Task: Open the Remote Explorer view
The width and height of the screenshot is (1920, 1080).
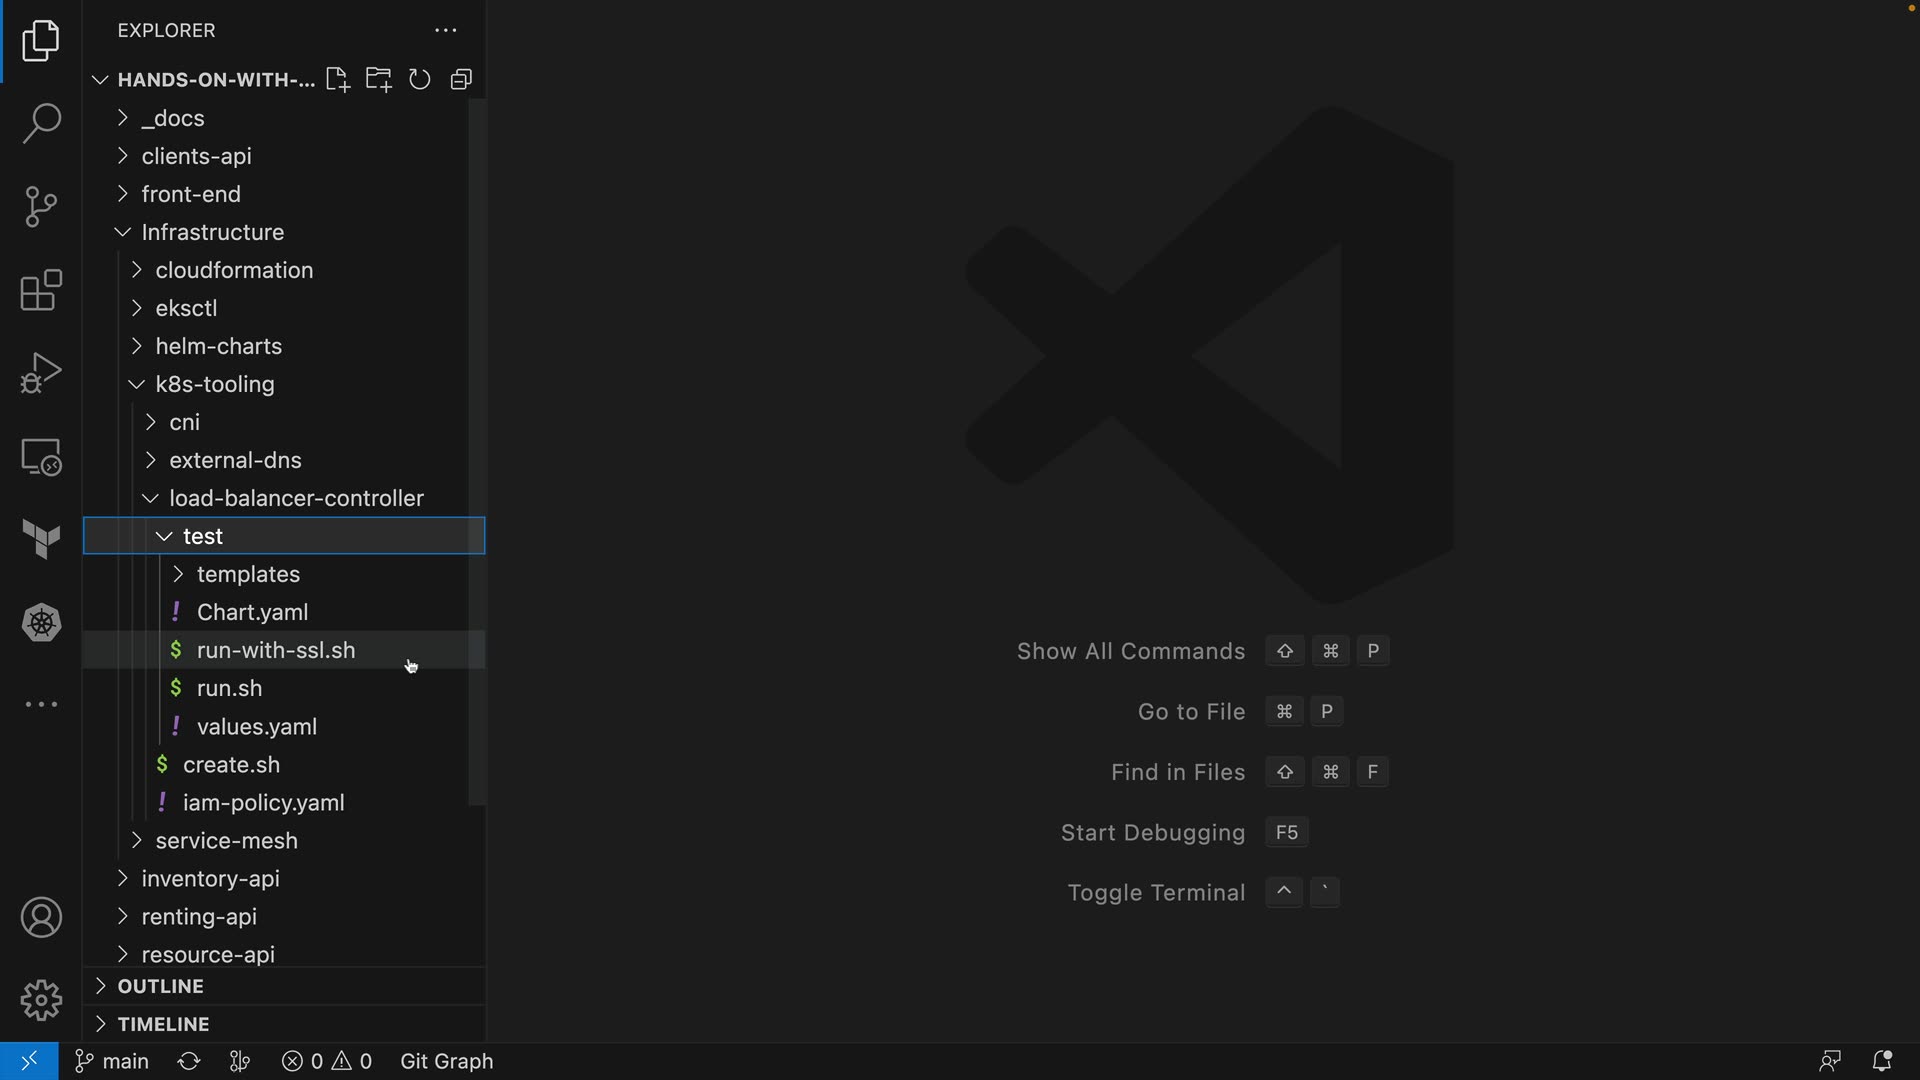Action: coord(41,457)
